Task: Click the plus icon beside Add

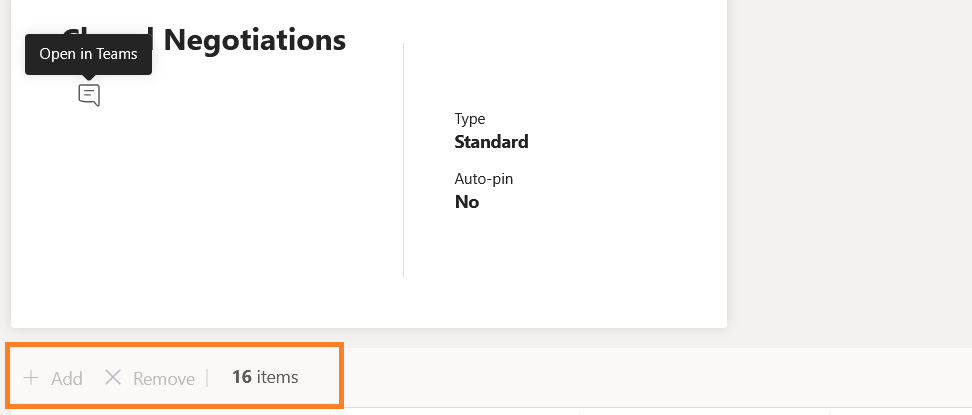Action: (x=31, y=378)
